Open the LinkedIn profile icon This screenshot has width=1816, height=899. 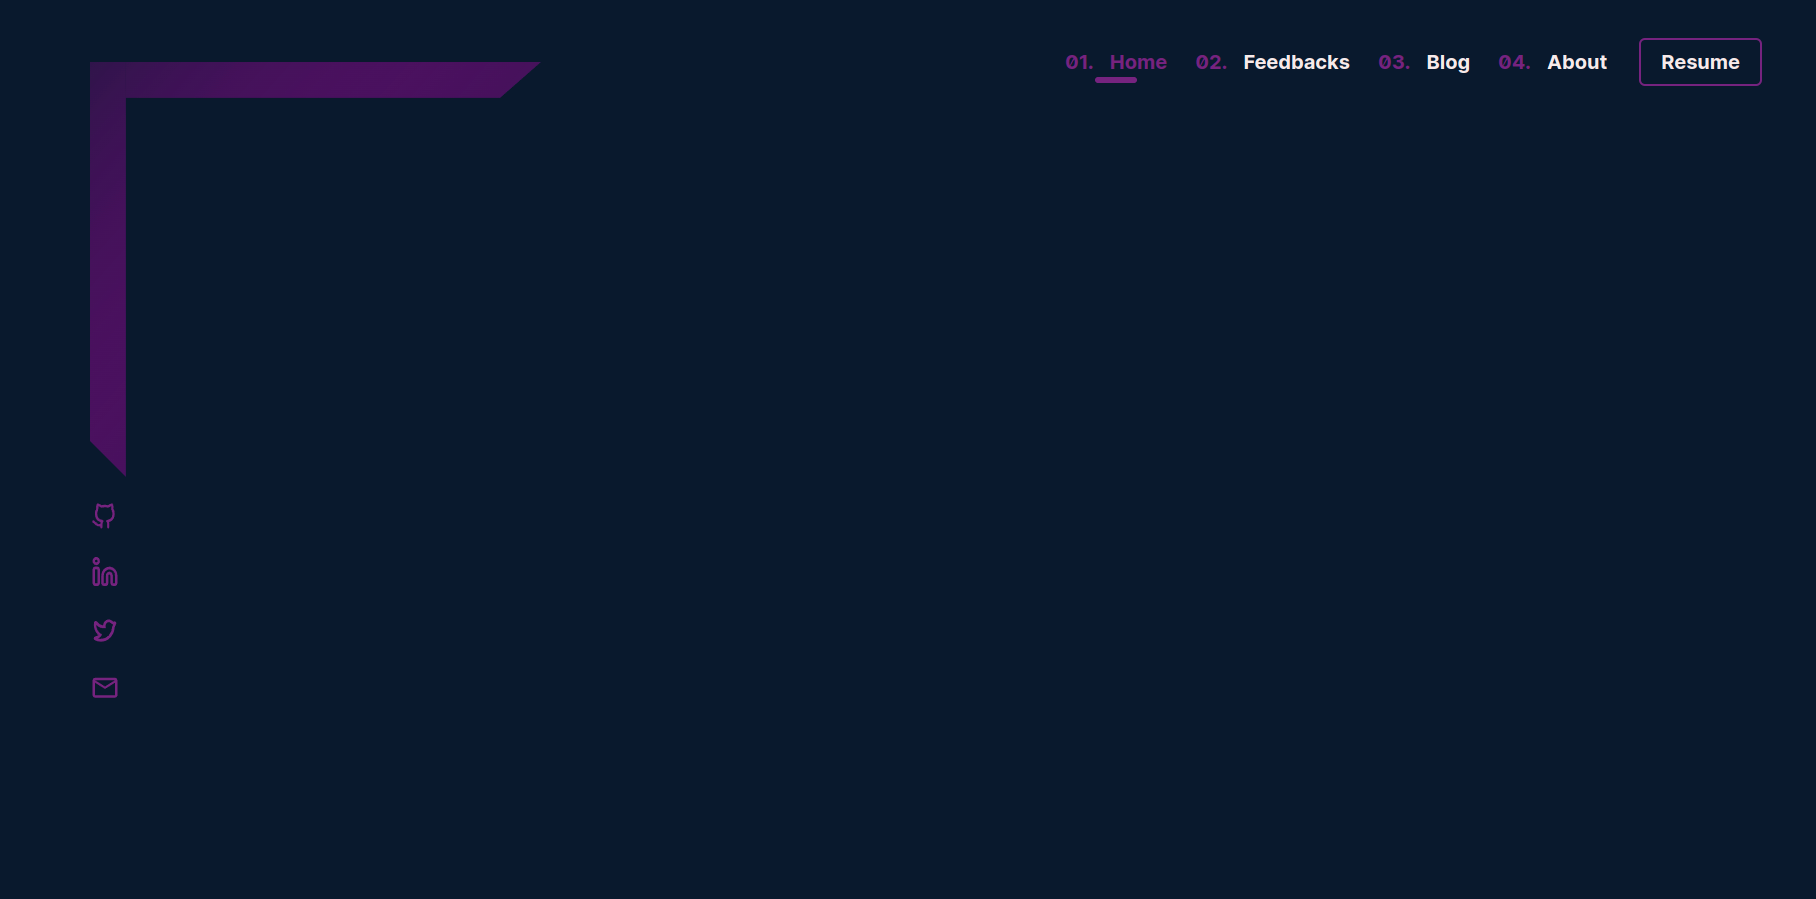[x=104, y=572]
